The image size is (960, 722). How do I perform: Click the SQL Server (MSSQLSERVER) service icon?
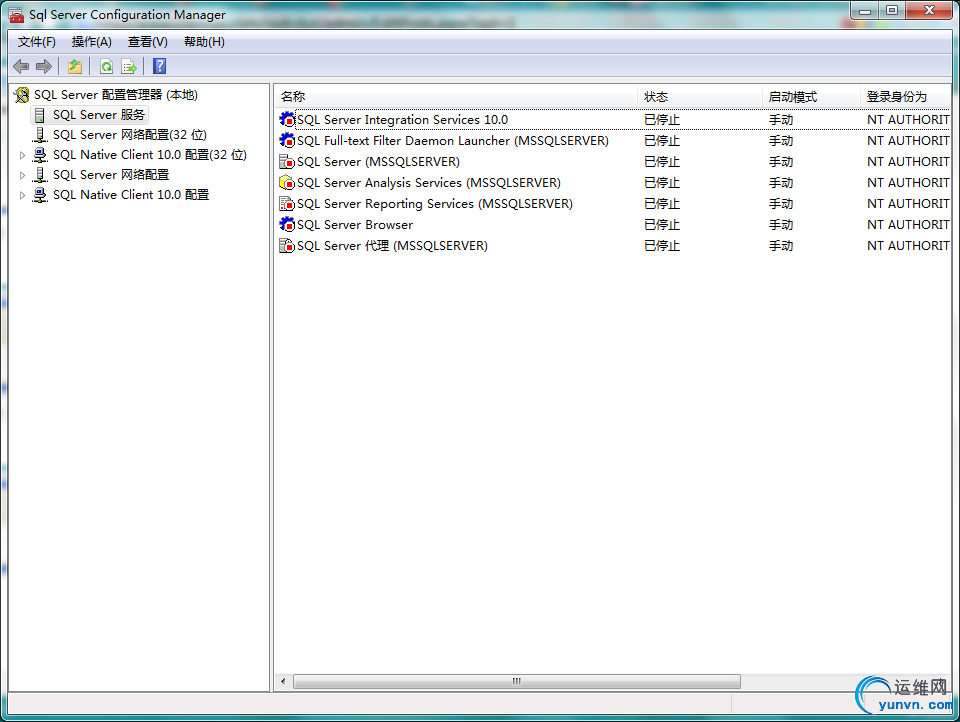287,162
